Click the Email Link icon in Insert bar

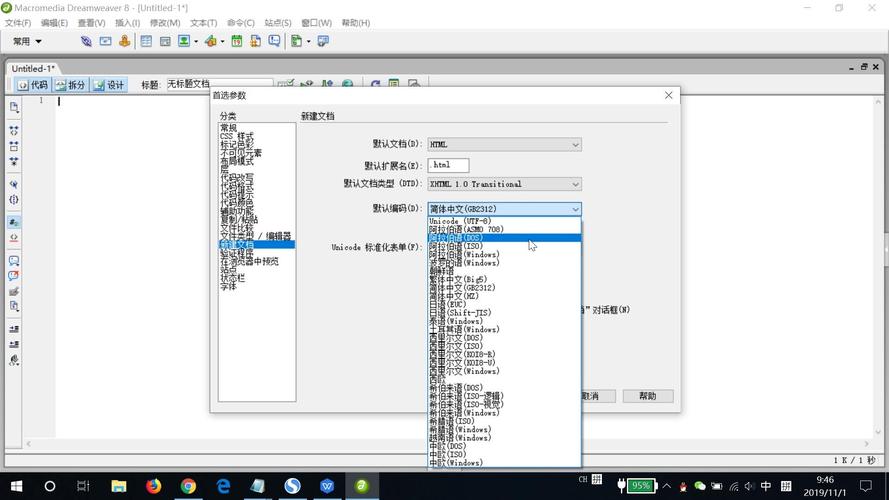pos(105,41)
